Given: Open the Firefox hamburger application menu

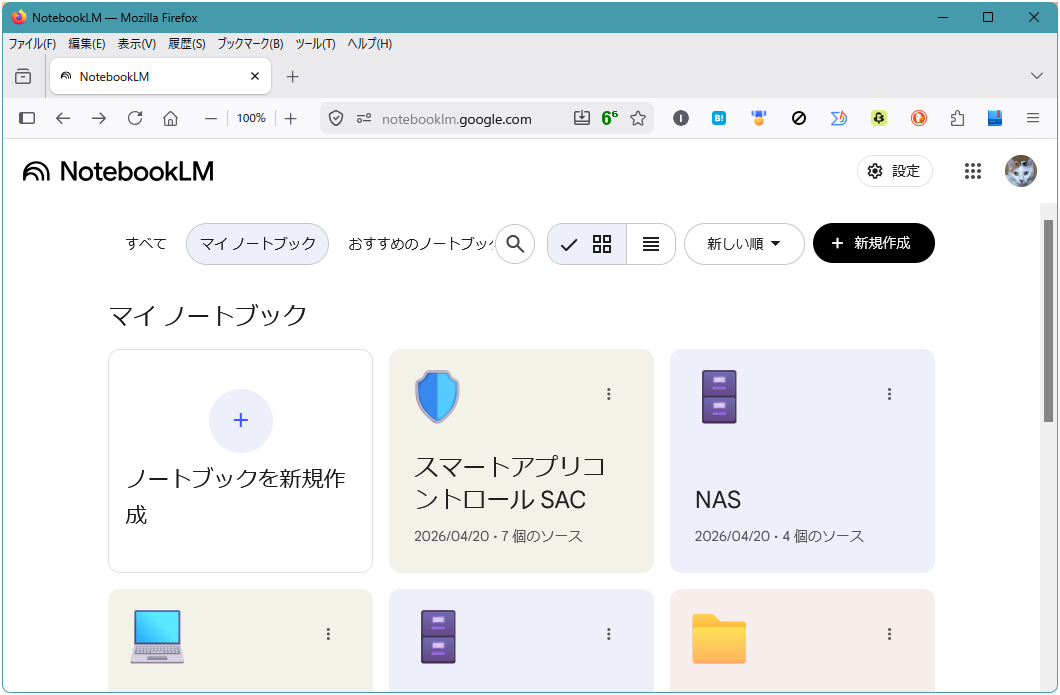Looking at the screenshot, I should tap(1032, 118).
